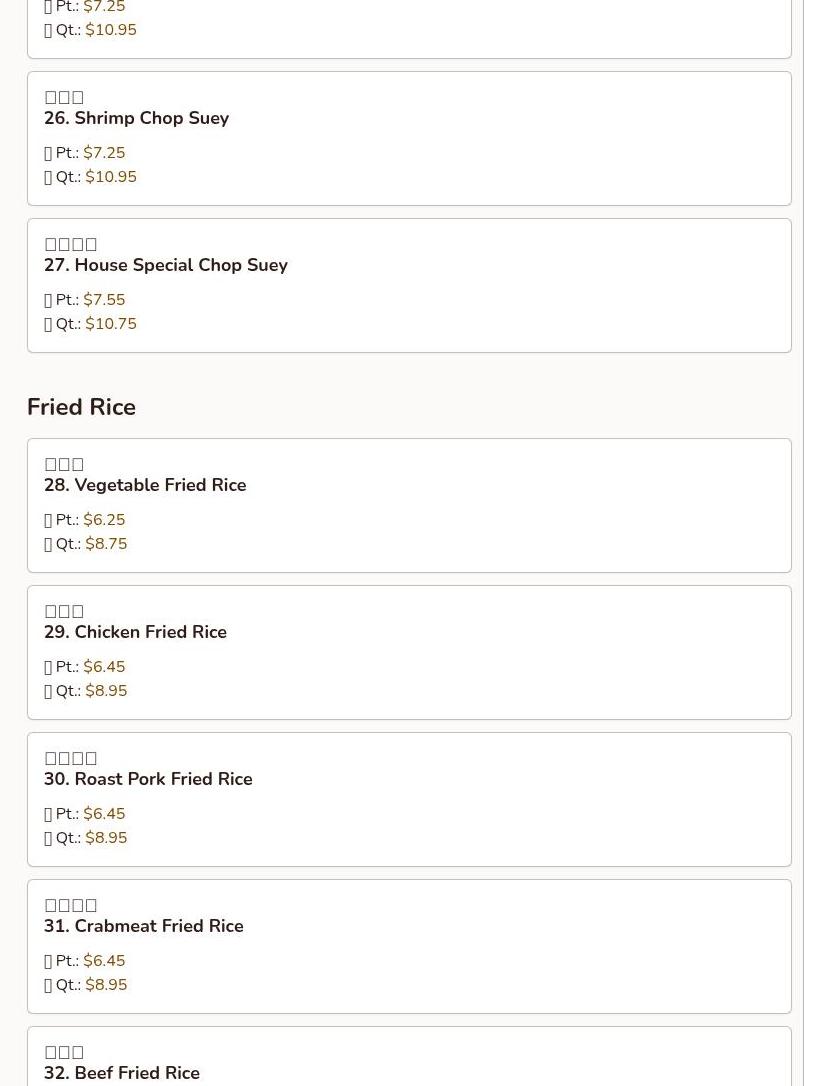
Task: Open the Vegetable Fried Rice item
Action: pos(145,485)
